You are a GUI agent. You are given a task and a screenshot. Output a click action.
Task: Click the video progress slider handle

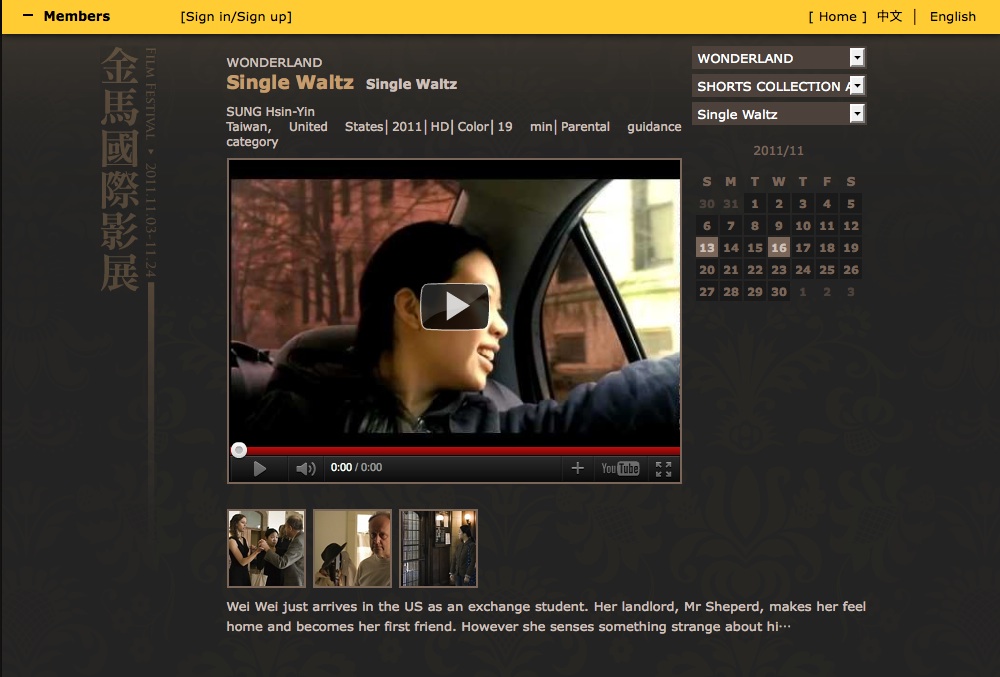tap(239, 450)
